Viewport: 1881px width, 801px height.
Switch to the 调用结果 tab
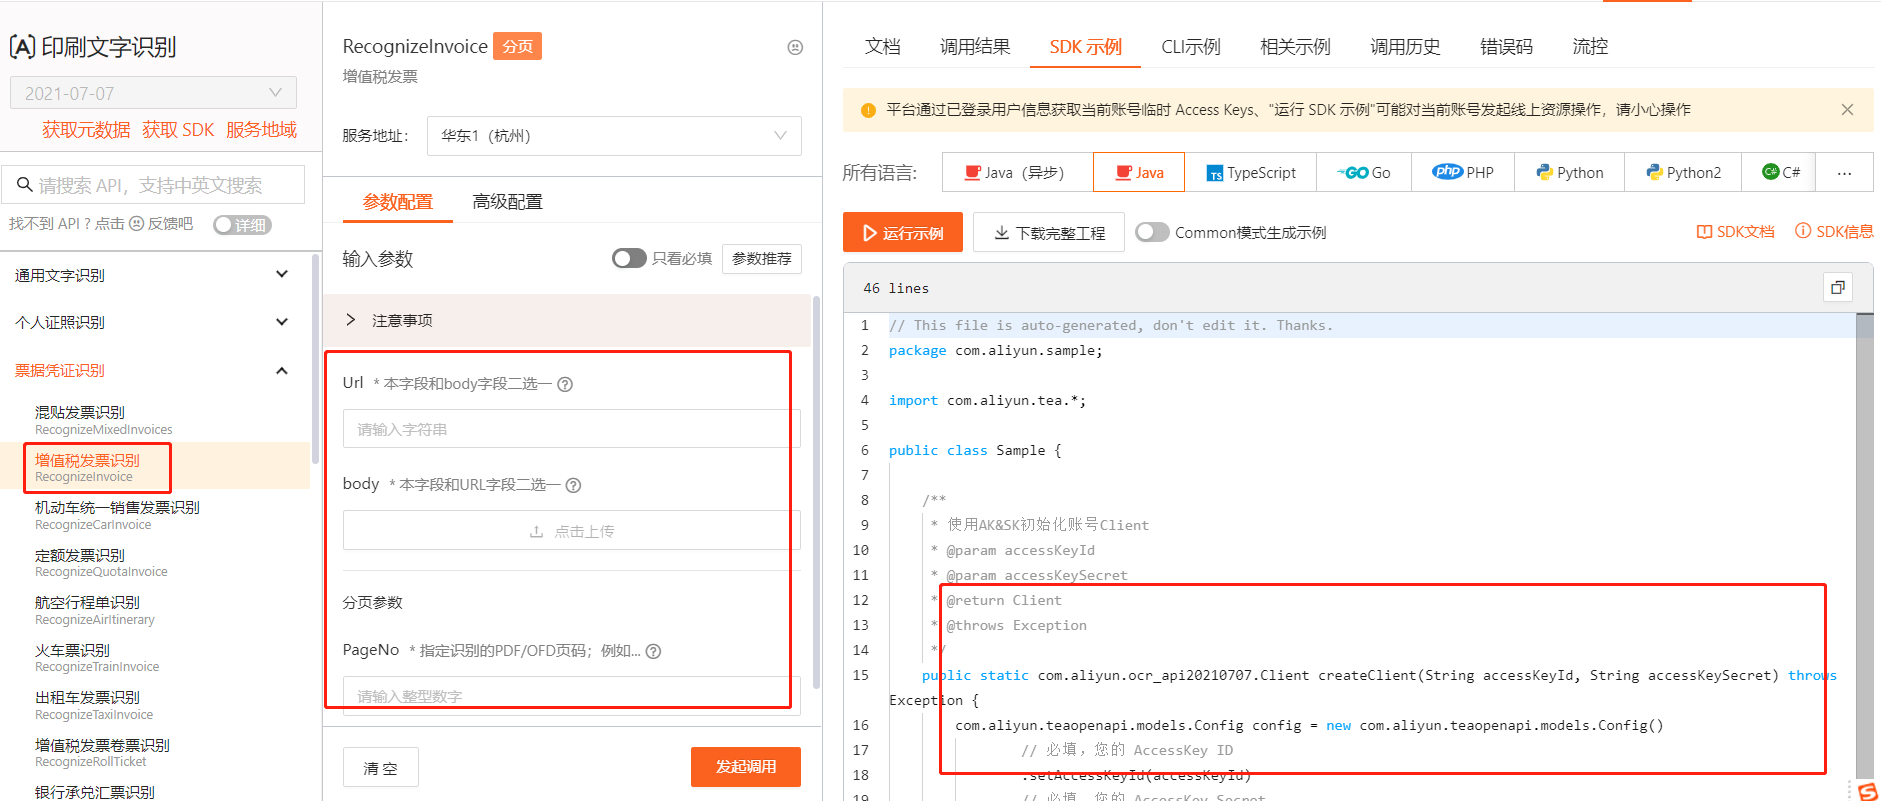click(975, 47)
